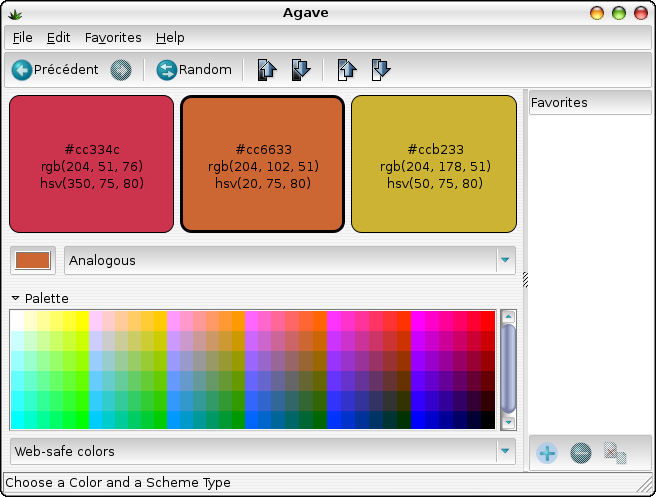Viewport: 656px width, 497px height.
Task: Select the #ccb233 yellow swatch
Action: [x=434, y=164]
